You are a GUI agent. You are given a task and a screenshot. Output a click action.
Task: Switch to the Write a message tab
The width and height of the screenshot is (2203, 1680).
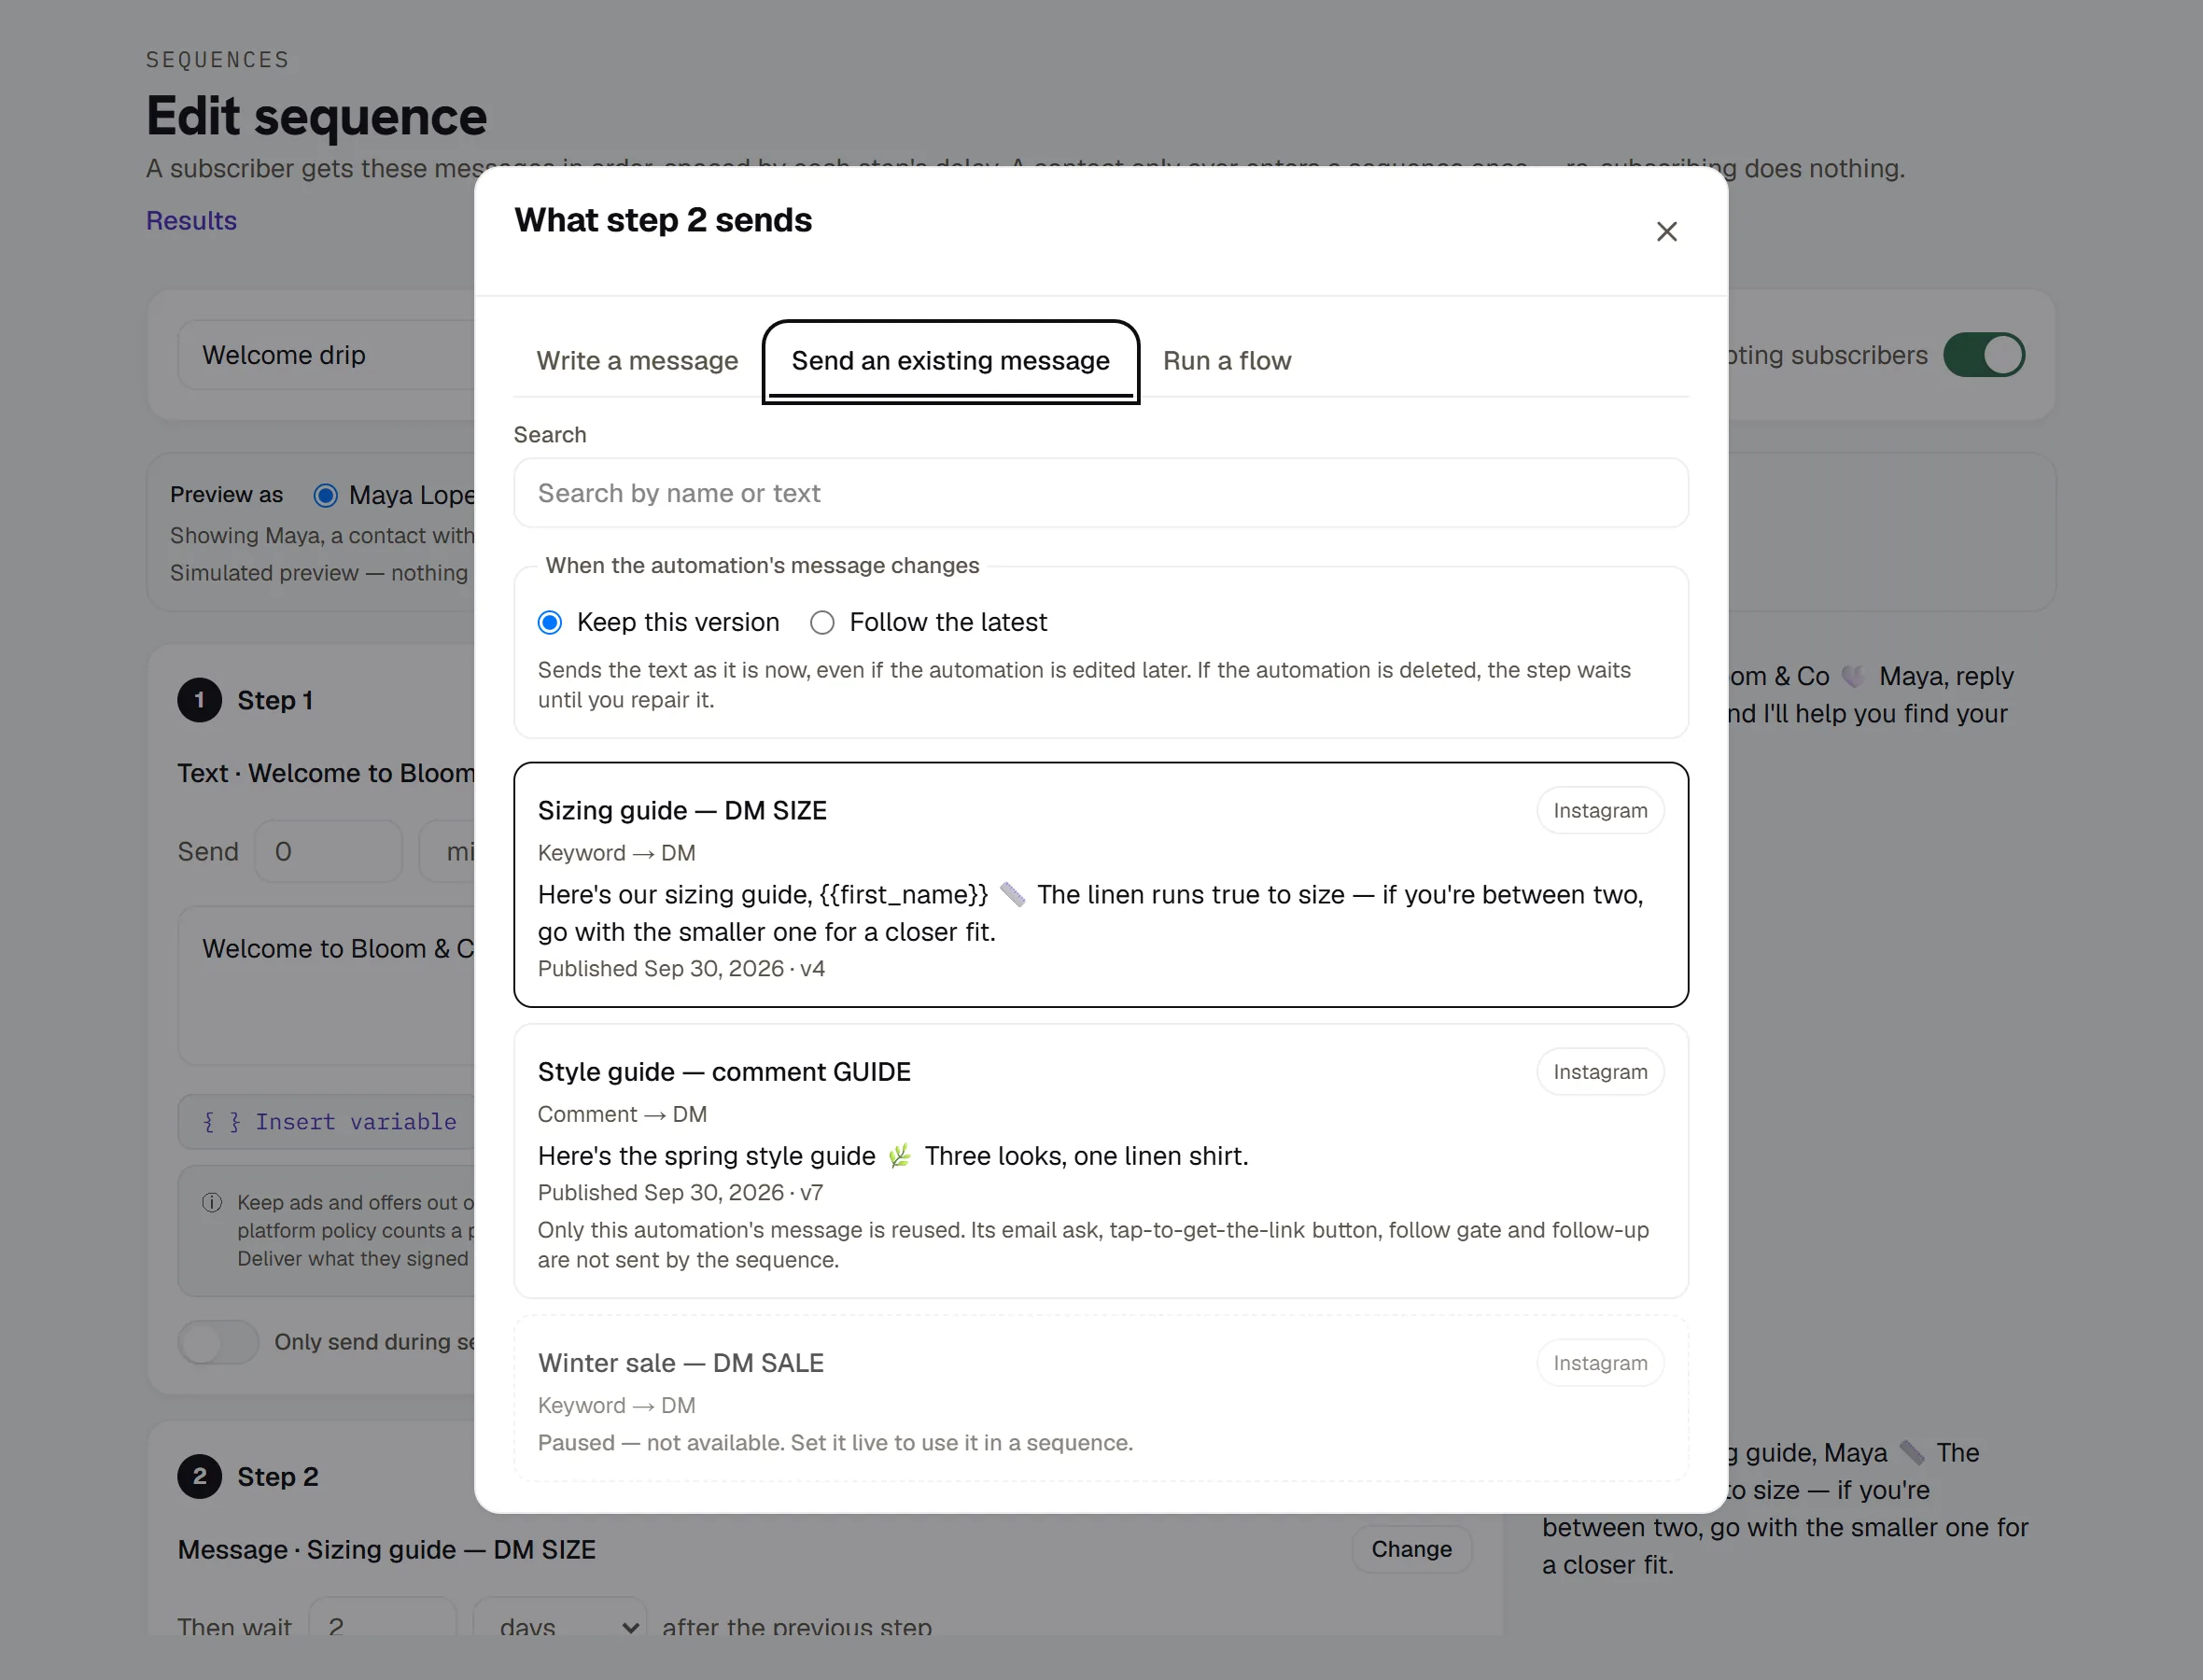coord(637,360)
